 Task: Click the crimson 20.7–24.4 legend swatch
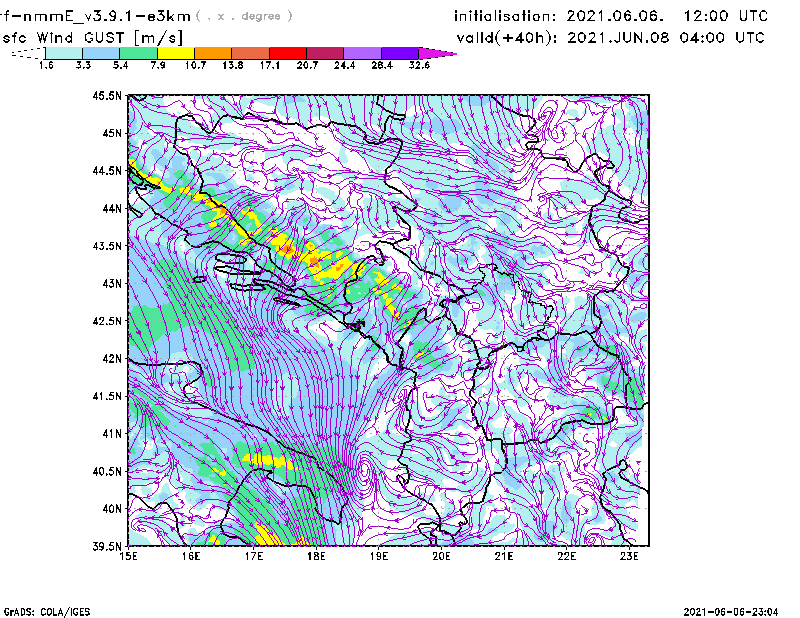point(325,53)
